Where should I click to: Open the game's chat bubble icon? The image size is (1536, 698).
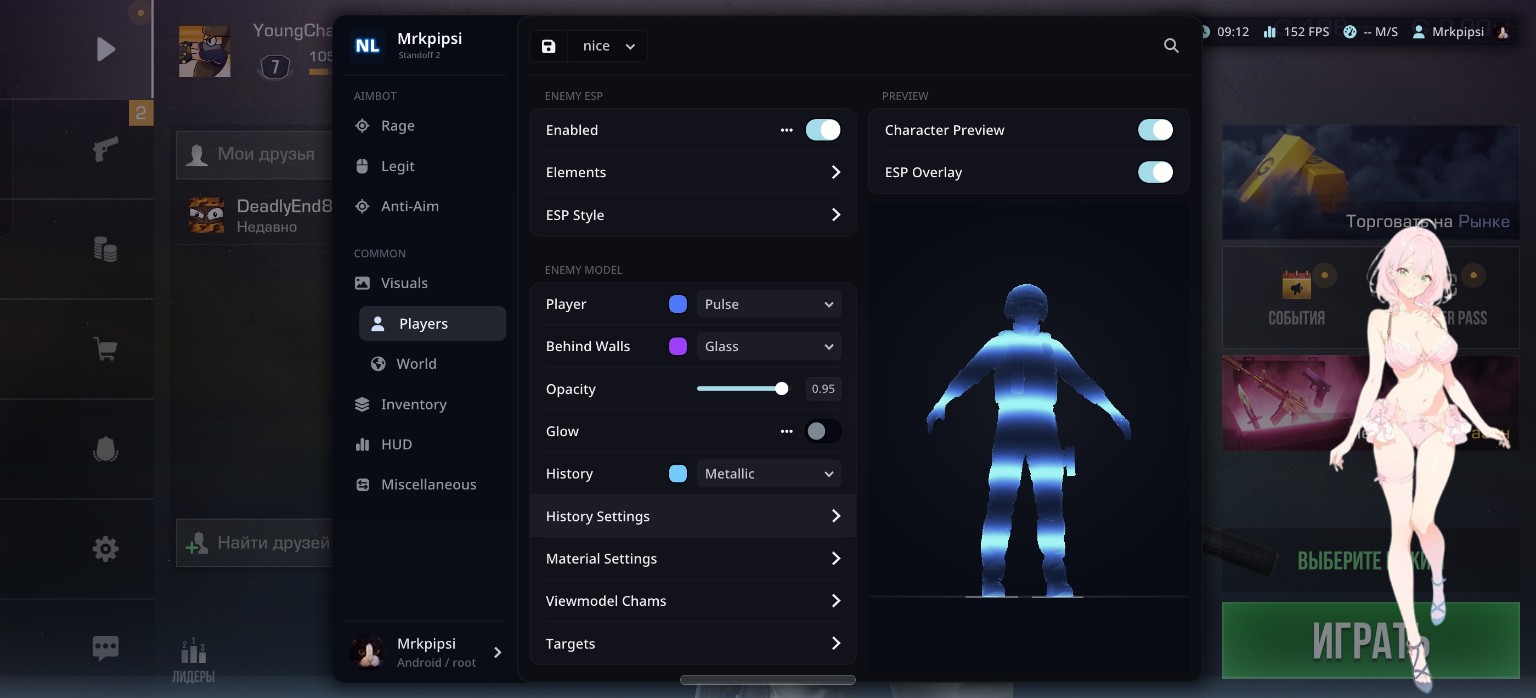point(105,648)
